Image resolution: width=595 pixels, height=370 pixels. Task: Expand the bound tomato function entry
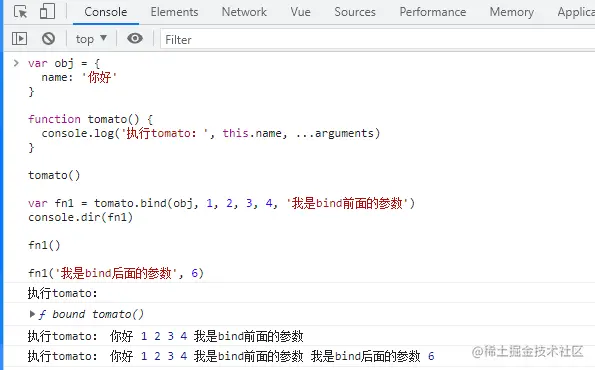[32, 314]
